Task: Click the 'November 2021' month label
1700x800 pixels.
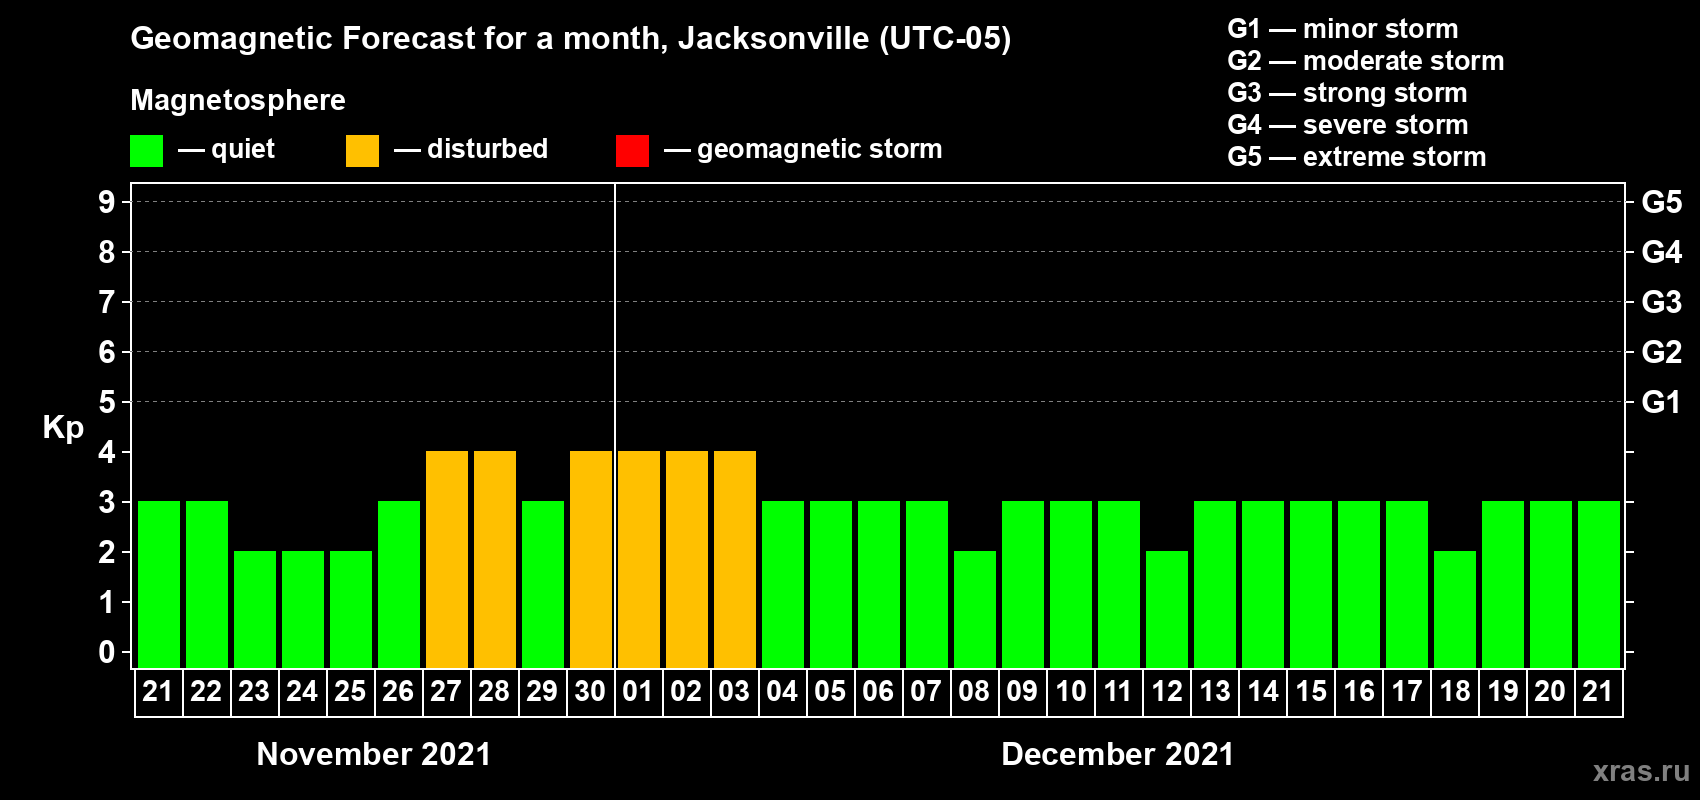Action: (374, 754)
